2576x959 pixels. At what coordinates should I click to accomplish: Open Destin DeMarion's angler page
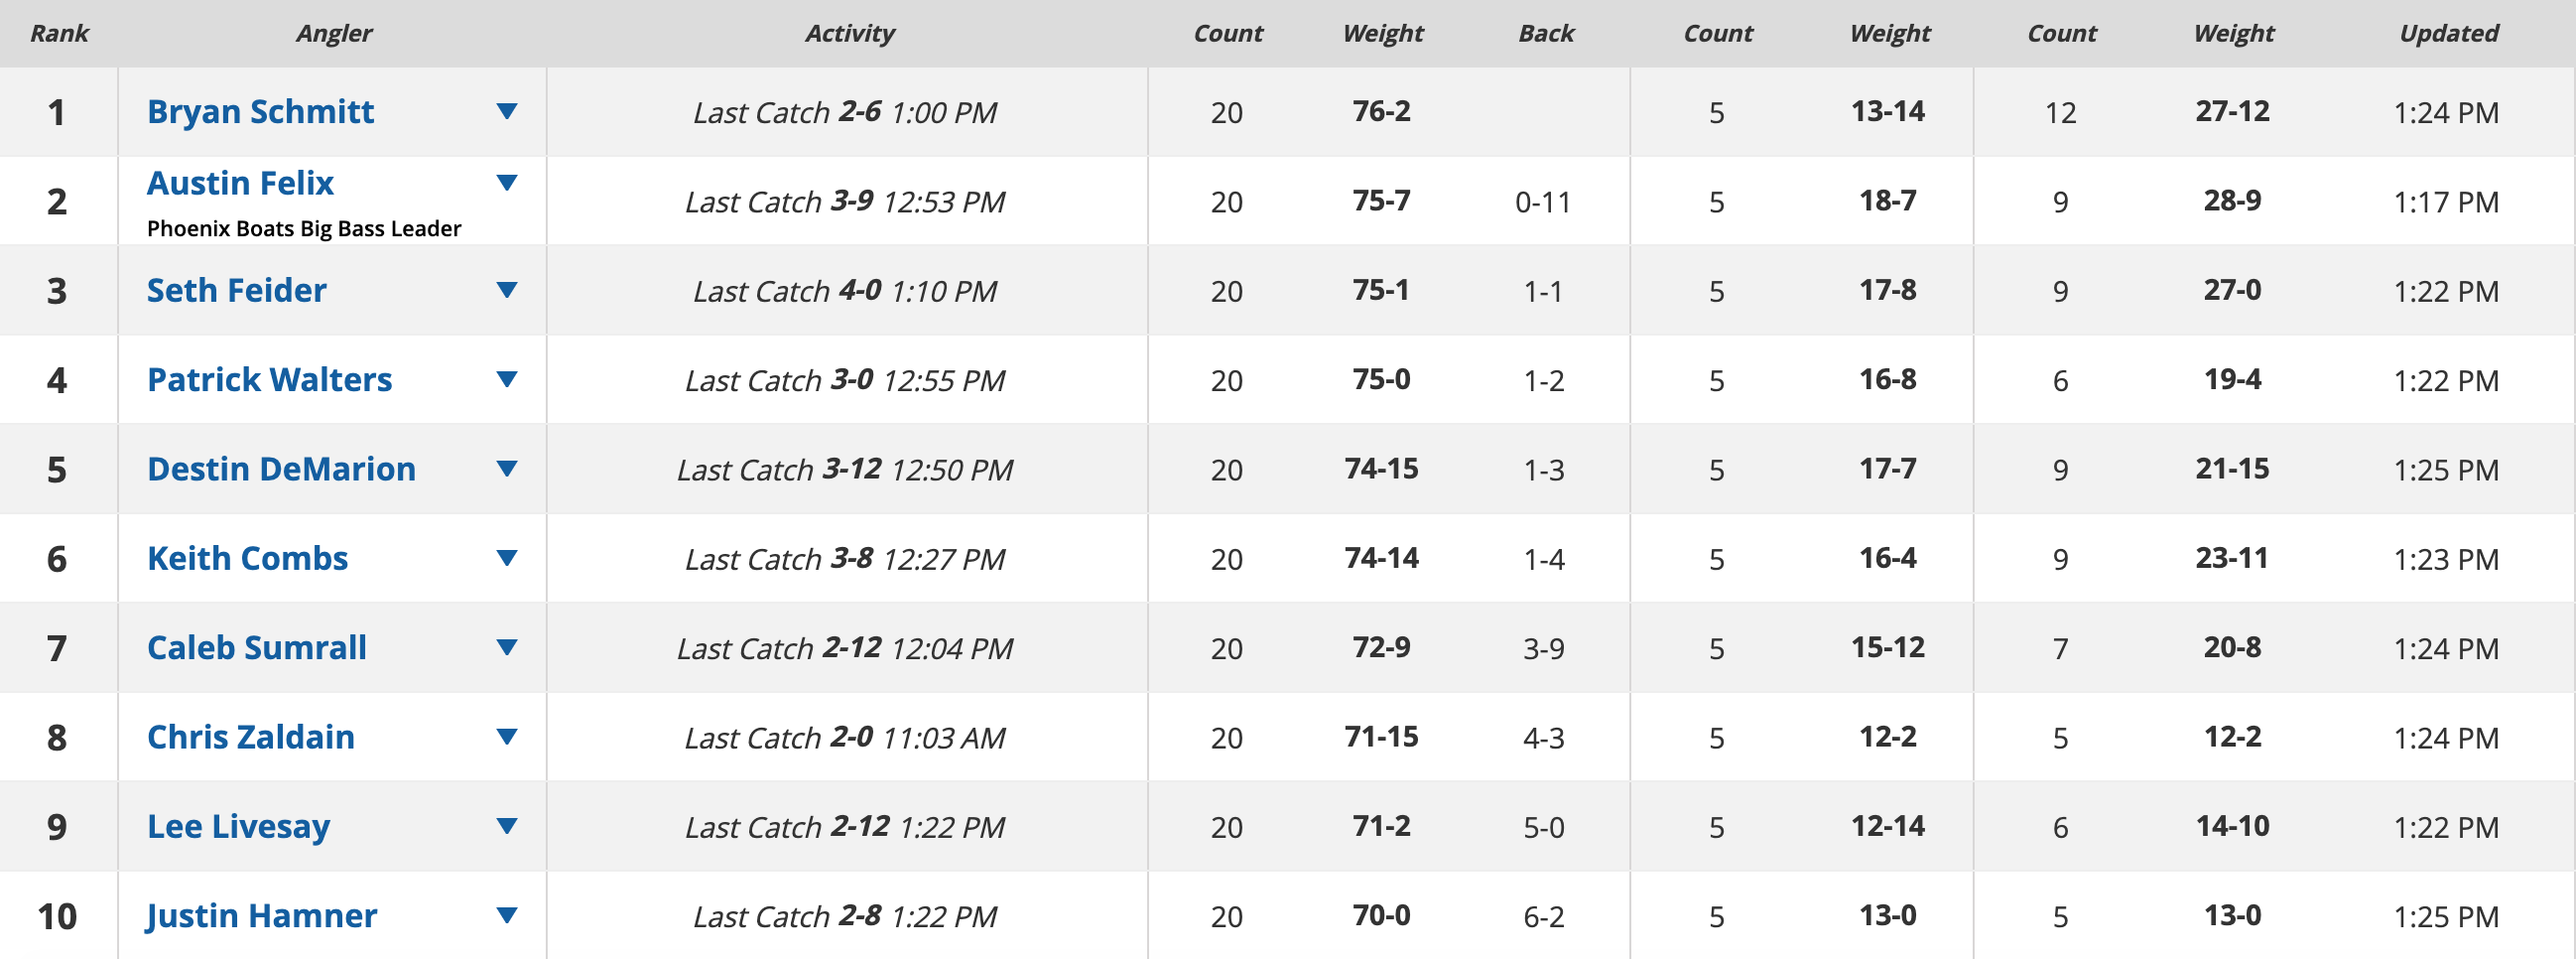point(281,468)
